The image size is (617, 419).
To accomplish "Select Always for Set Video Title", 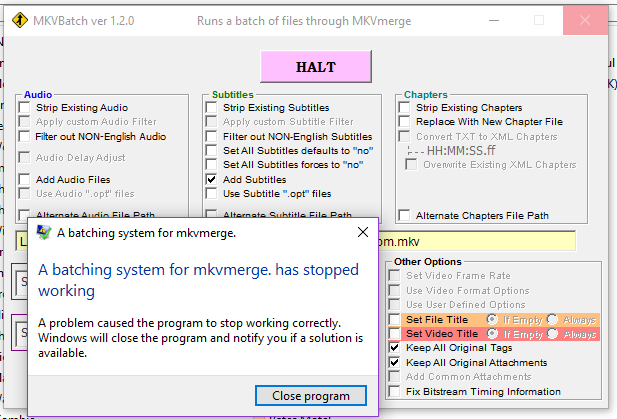I will [x=552, y=334].
